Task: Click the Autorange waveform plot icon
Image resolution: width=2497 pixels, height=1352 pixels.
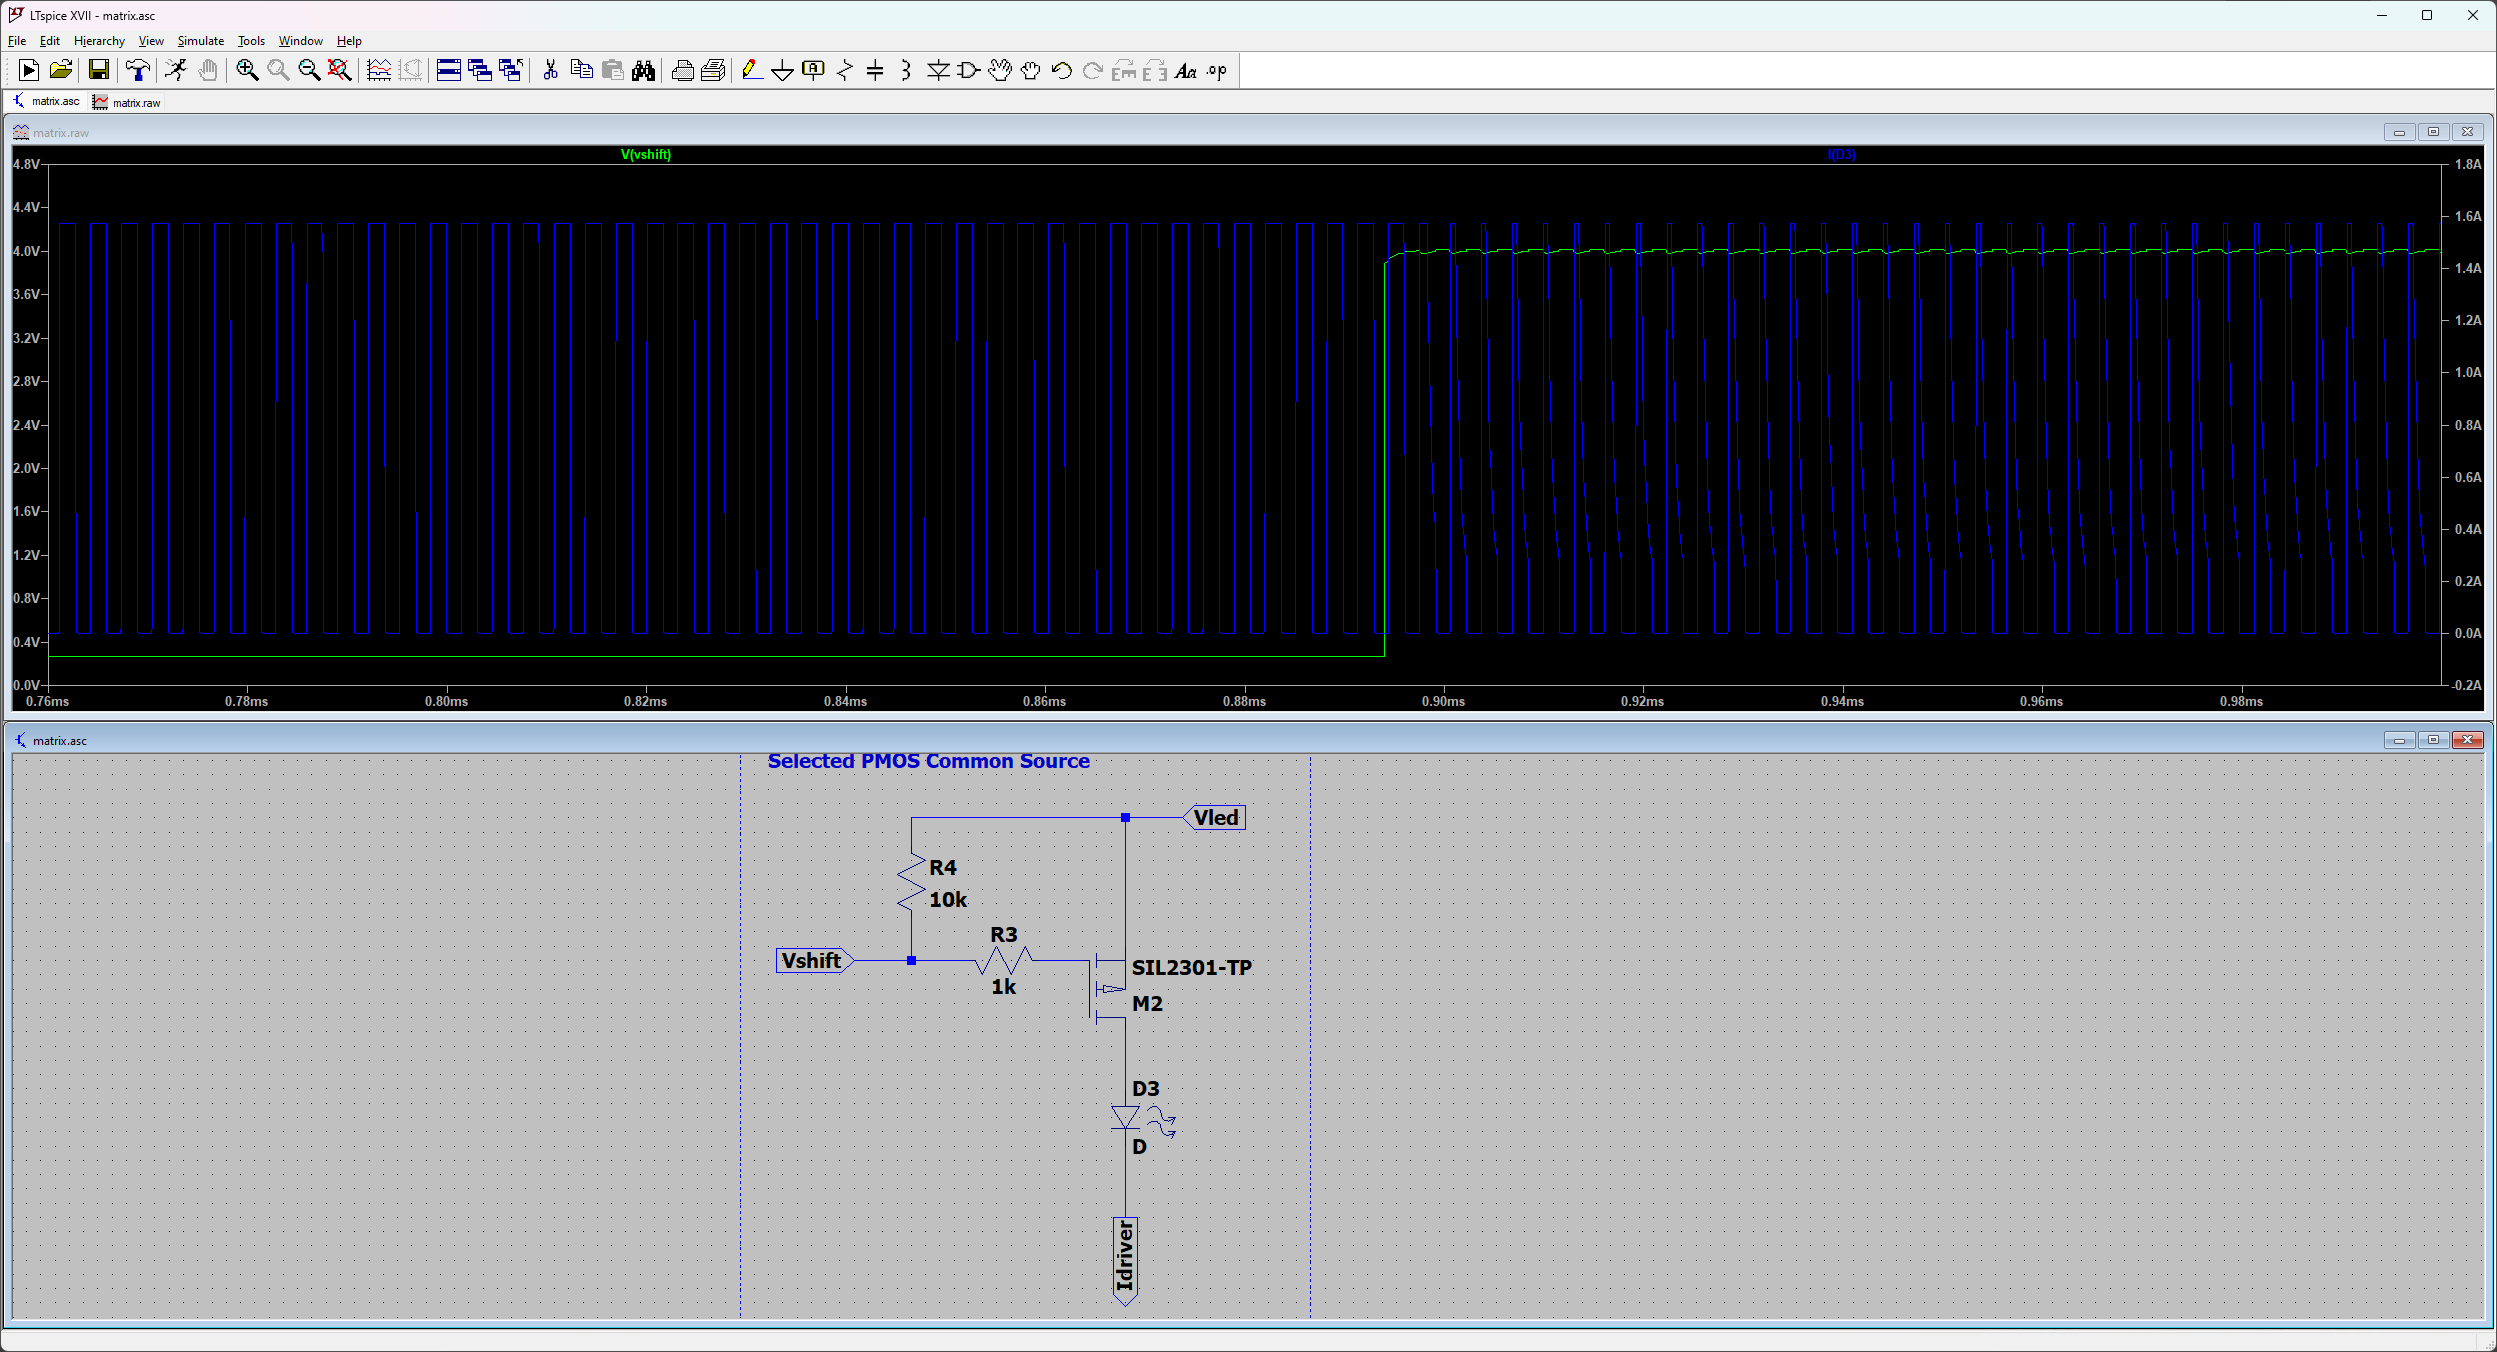Action: (379, 70)
